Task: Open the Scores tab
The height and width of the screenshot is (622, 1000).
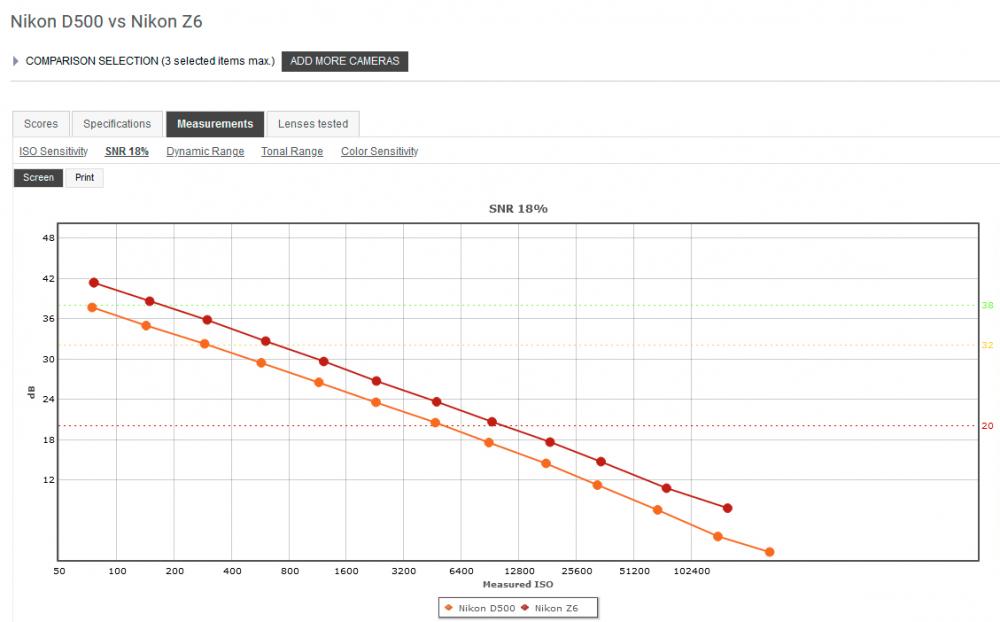Action: click(41, 124)
